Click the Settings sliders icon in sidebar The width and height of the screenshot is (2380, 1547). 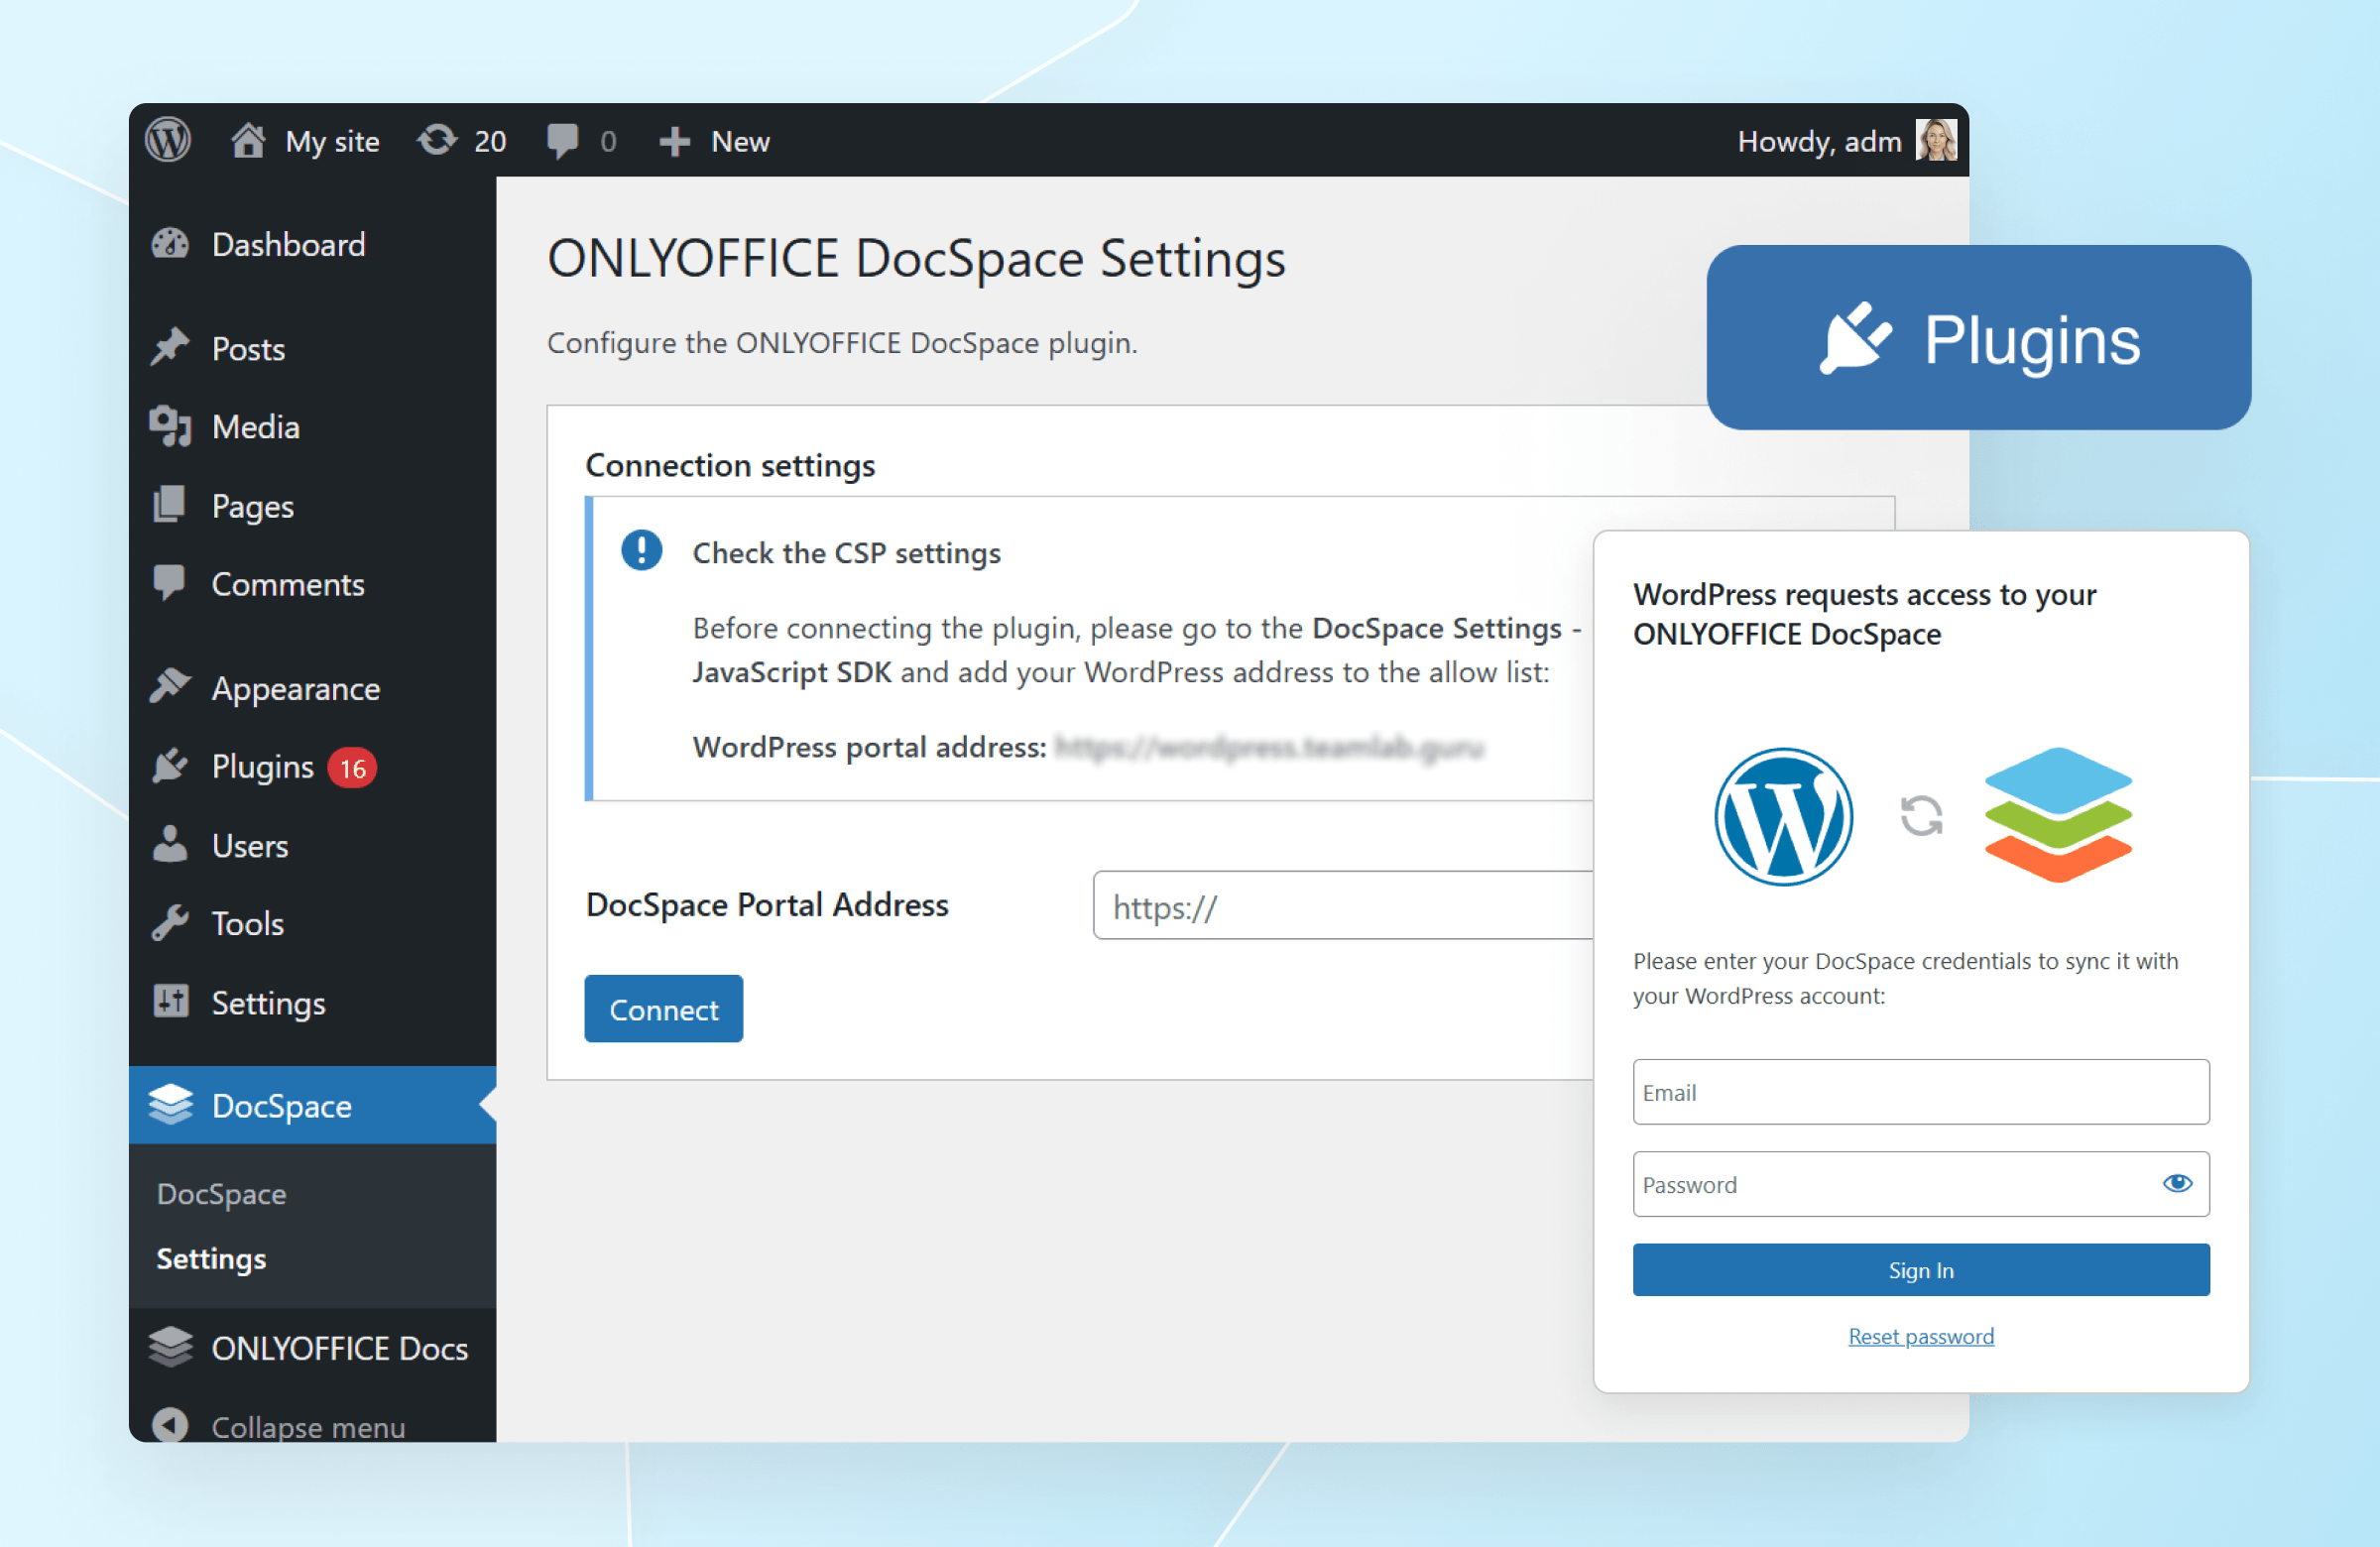click(170, 1001)
